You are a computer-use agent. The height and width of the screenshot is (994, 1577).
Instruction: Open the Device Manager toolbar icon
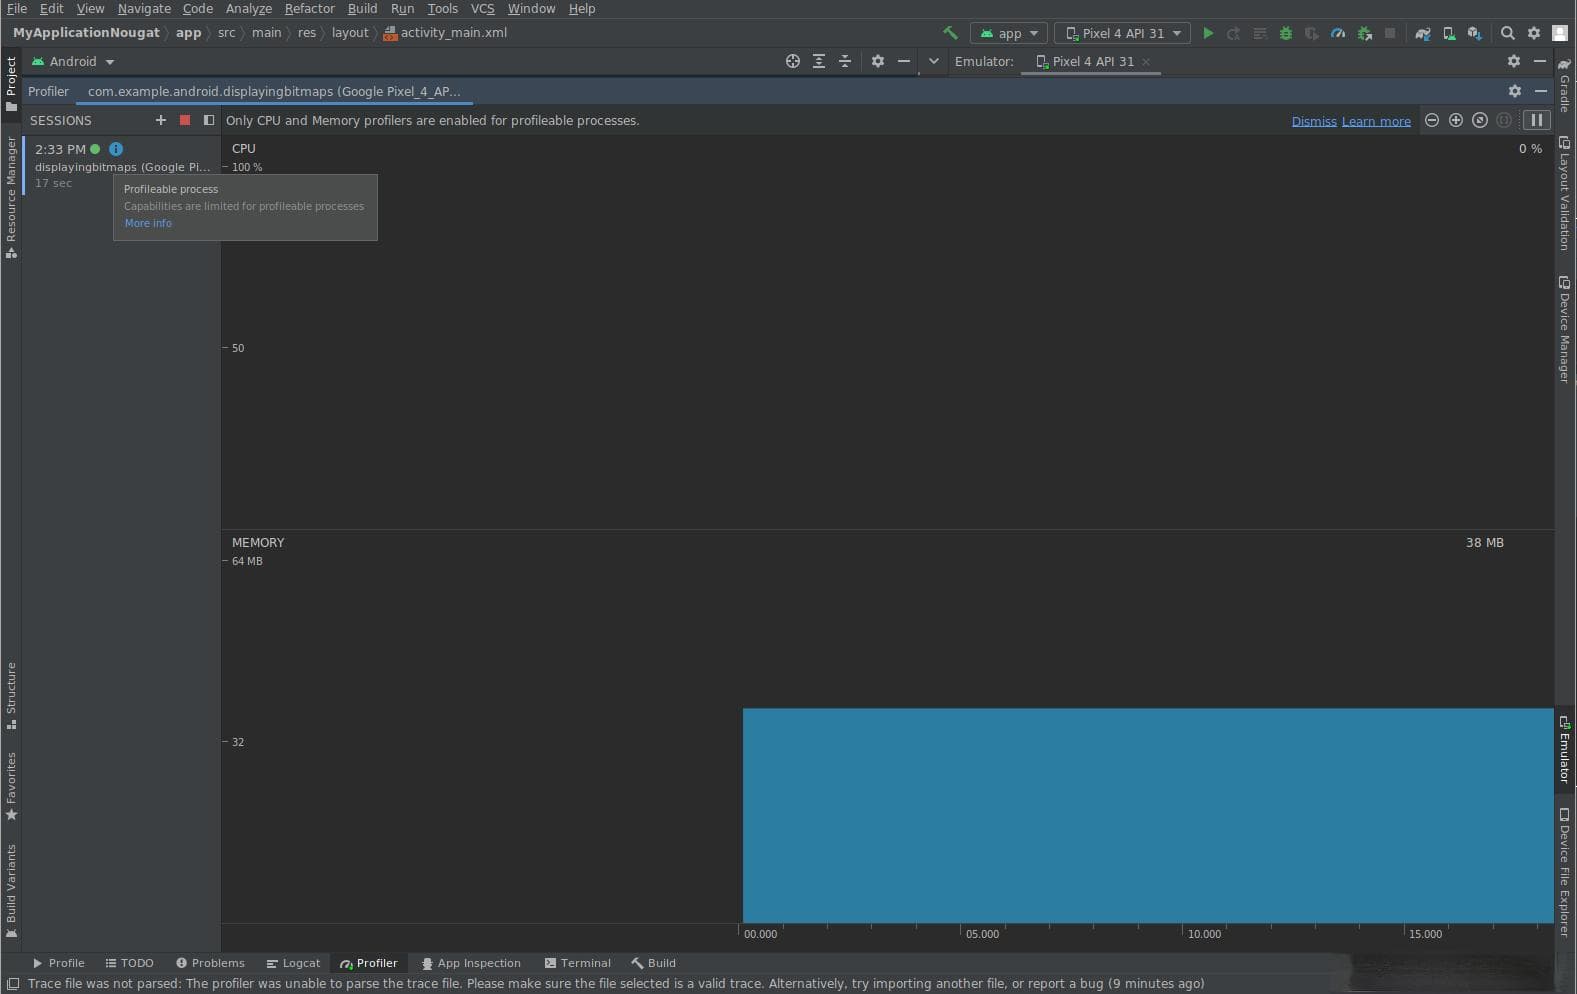(x=1449, y=33)
